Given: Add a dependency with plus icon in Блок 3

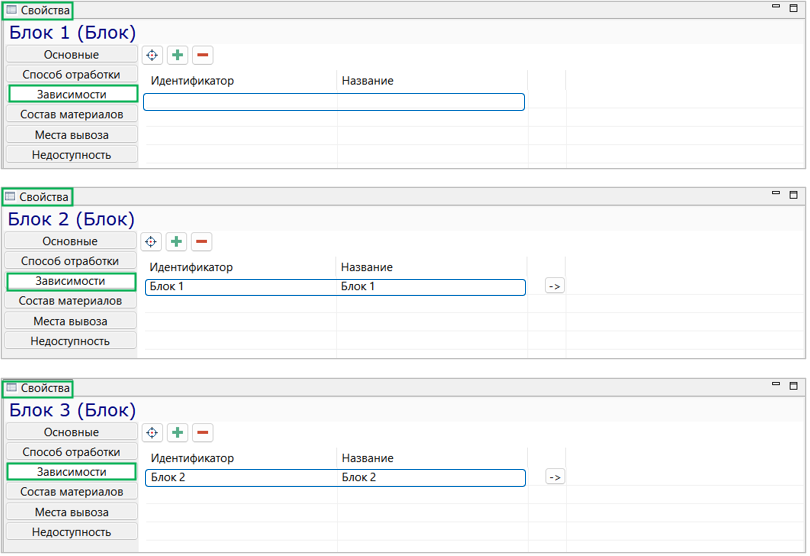Looking at the screenshot, I should pos(177,433).
